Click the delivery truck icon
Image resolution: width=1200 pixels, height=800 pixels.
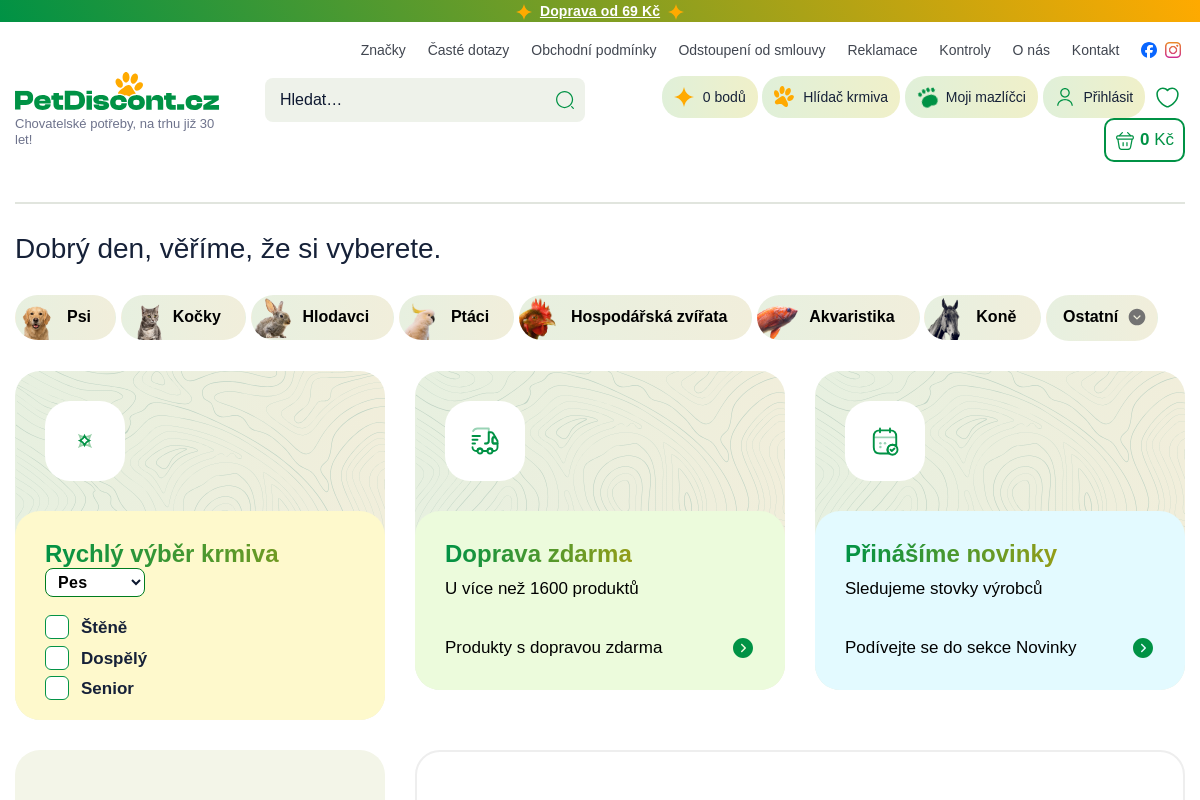[x=485, y=441]
